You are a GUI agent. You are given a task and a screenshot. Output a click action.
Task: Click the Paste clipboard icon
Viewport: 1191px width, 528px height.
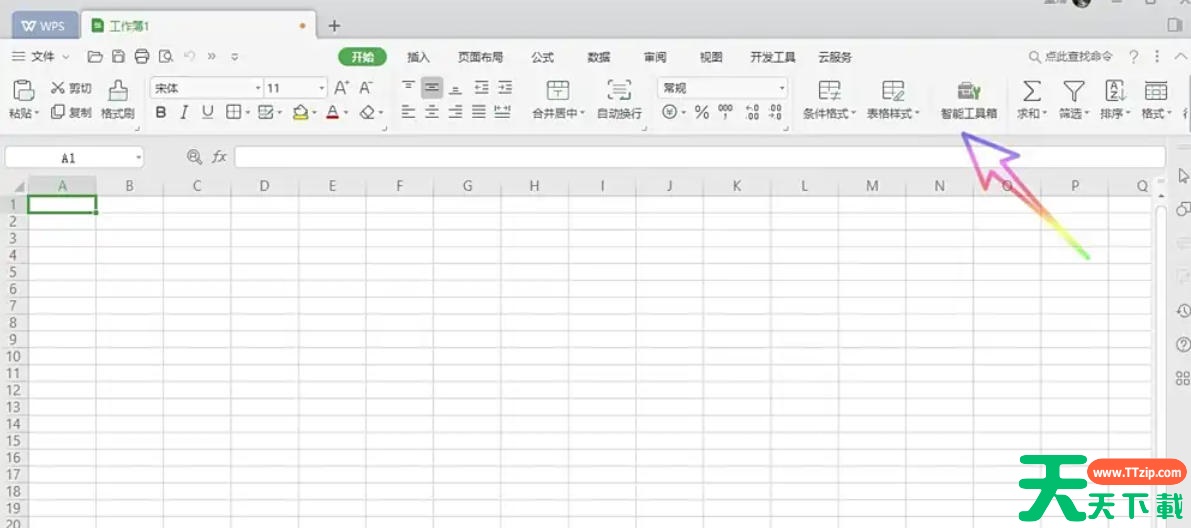point(24,90)
